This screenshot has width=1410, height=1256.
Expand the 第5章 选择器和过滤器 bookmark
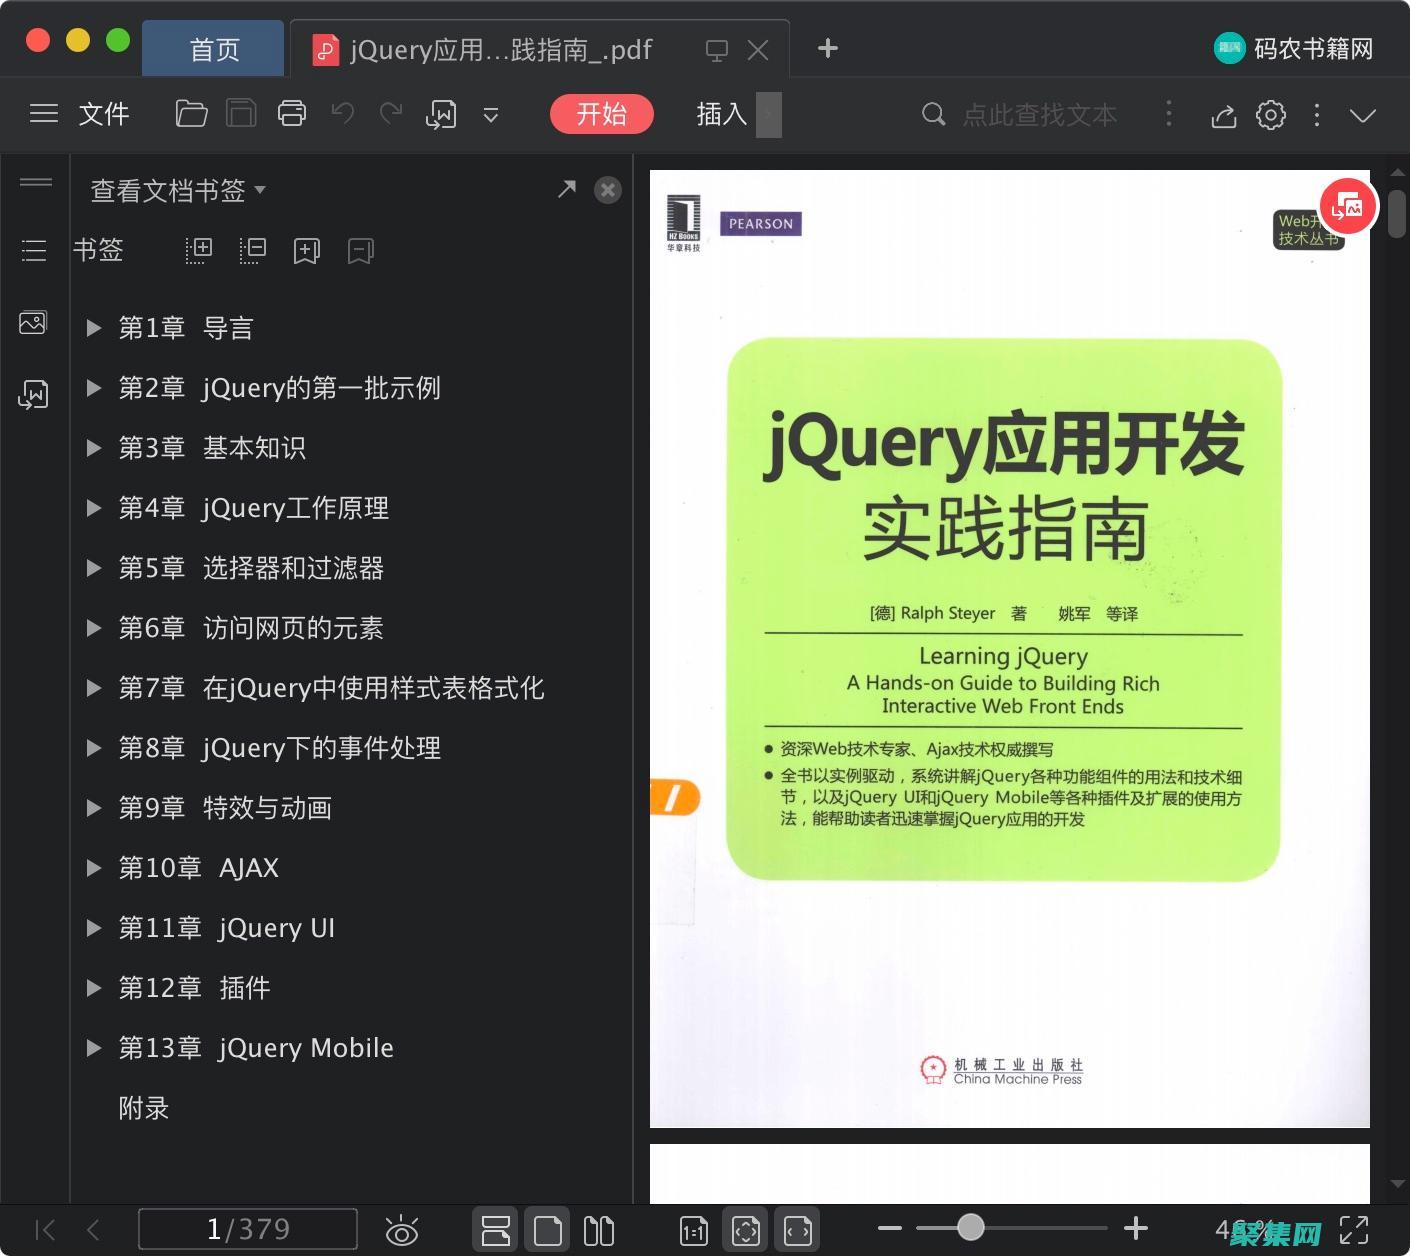click(94, 568)
